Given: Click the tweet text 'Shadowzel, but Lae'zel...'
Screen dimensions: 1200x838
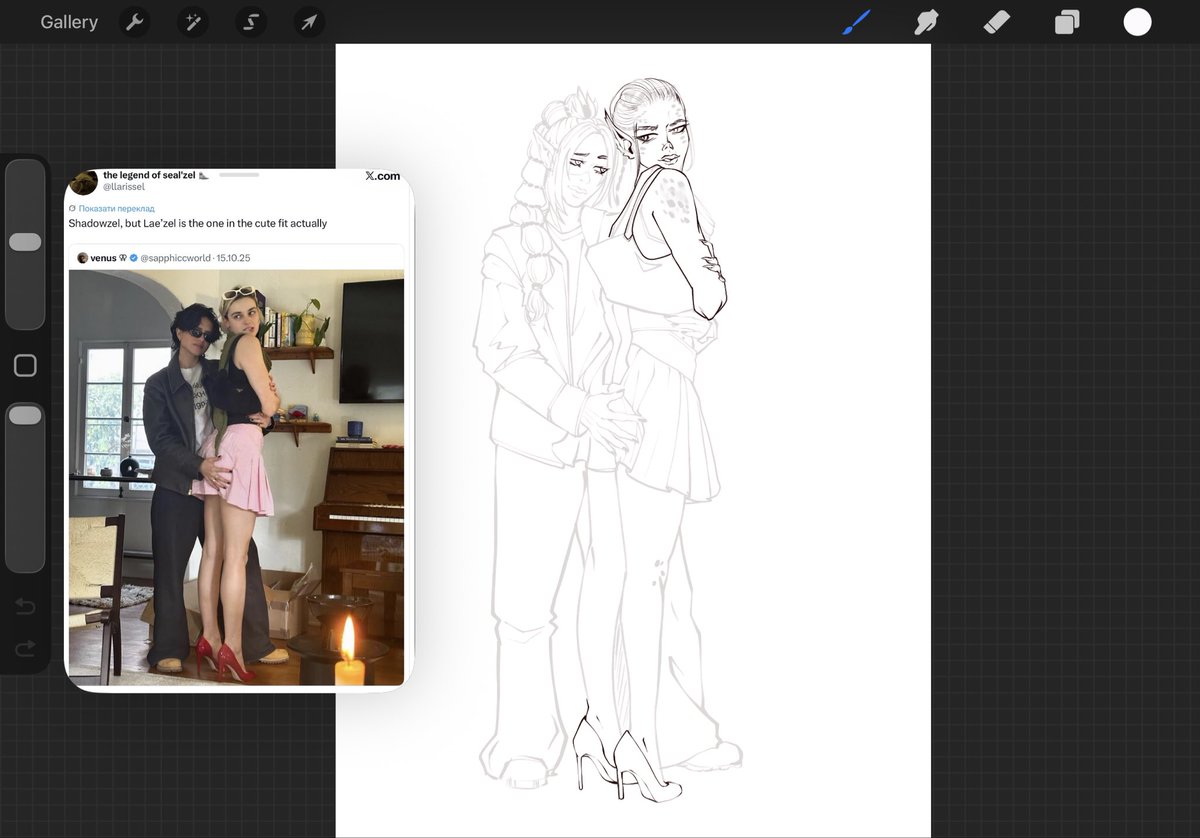Looking at the screenshot, I should coord(198,223).
